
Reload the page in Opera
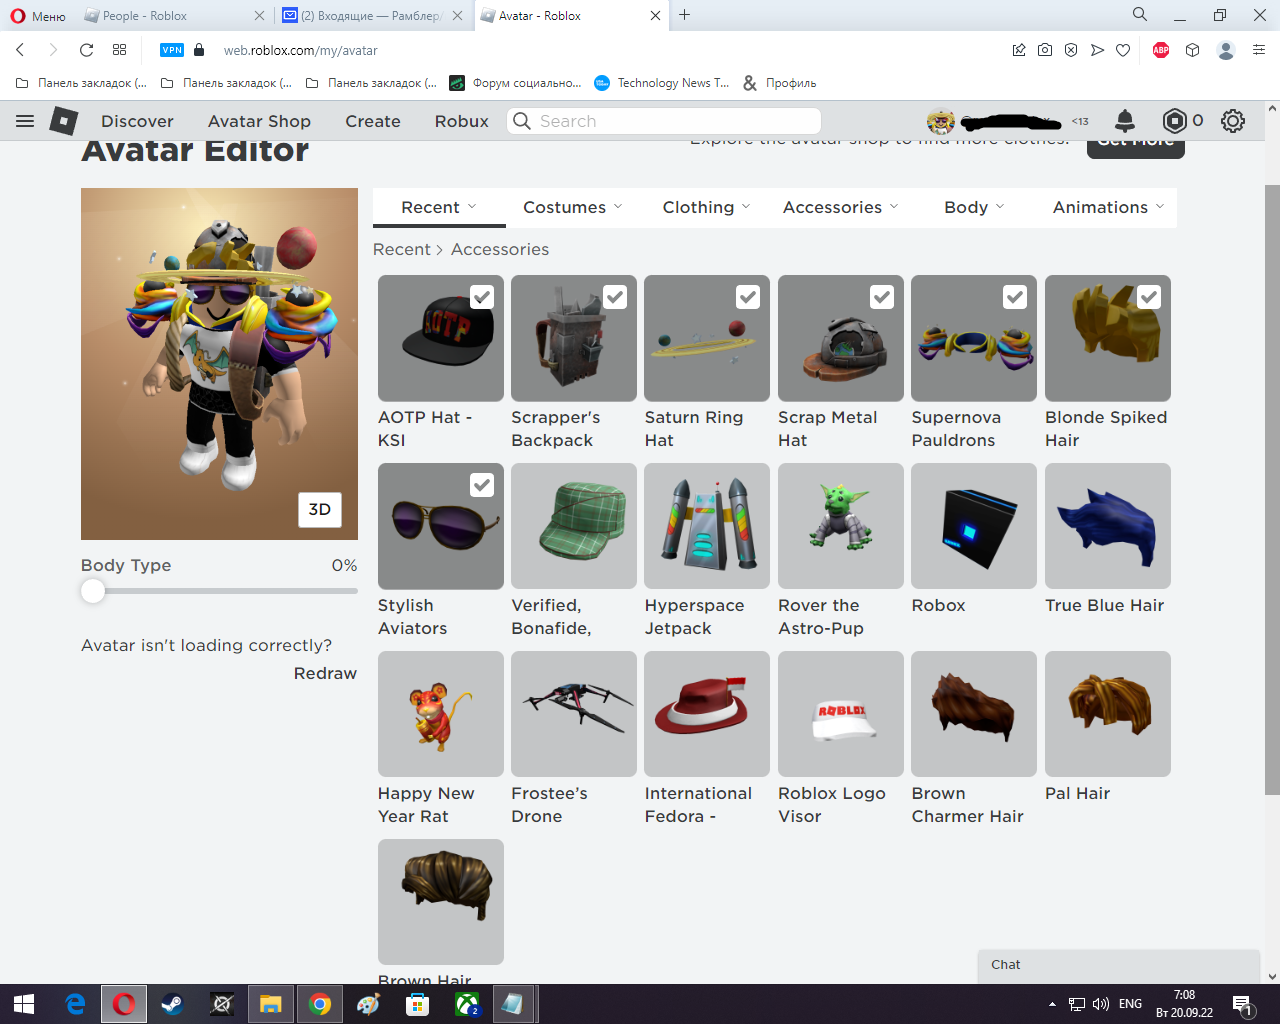86,50
